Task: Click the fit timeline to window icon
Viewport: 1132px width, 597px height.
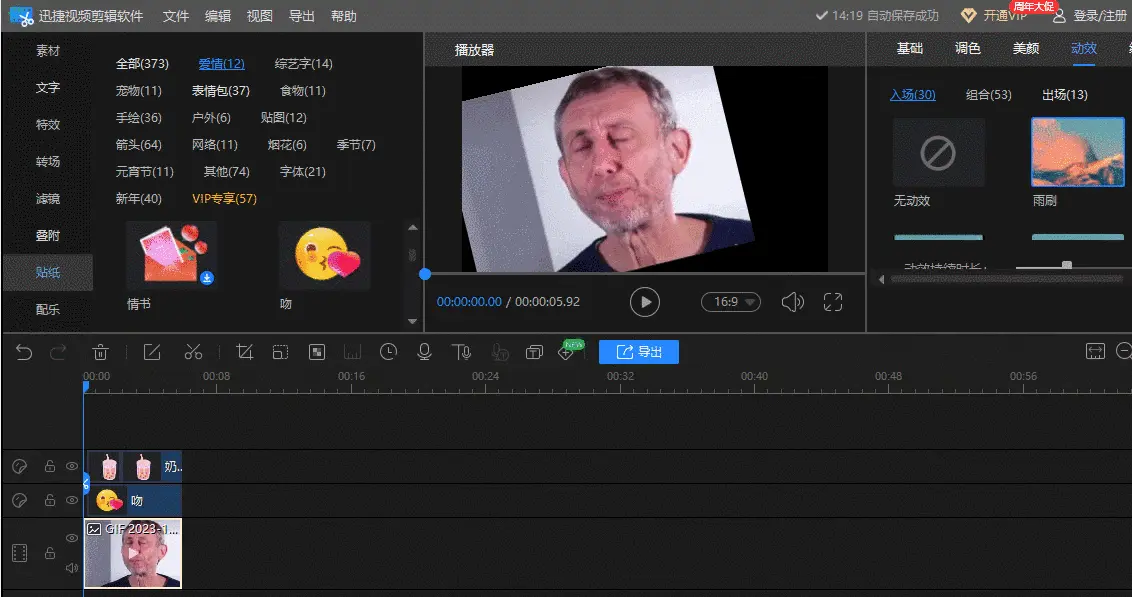Action: [1095, 352]
